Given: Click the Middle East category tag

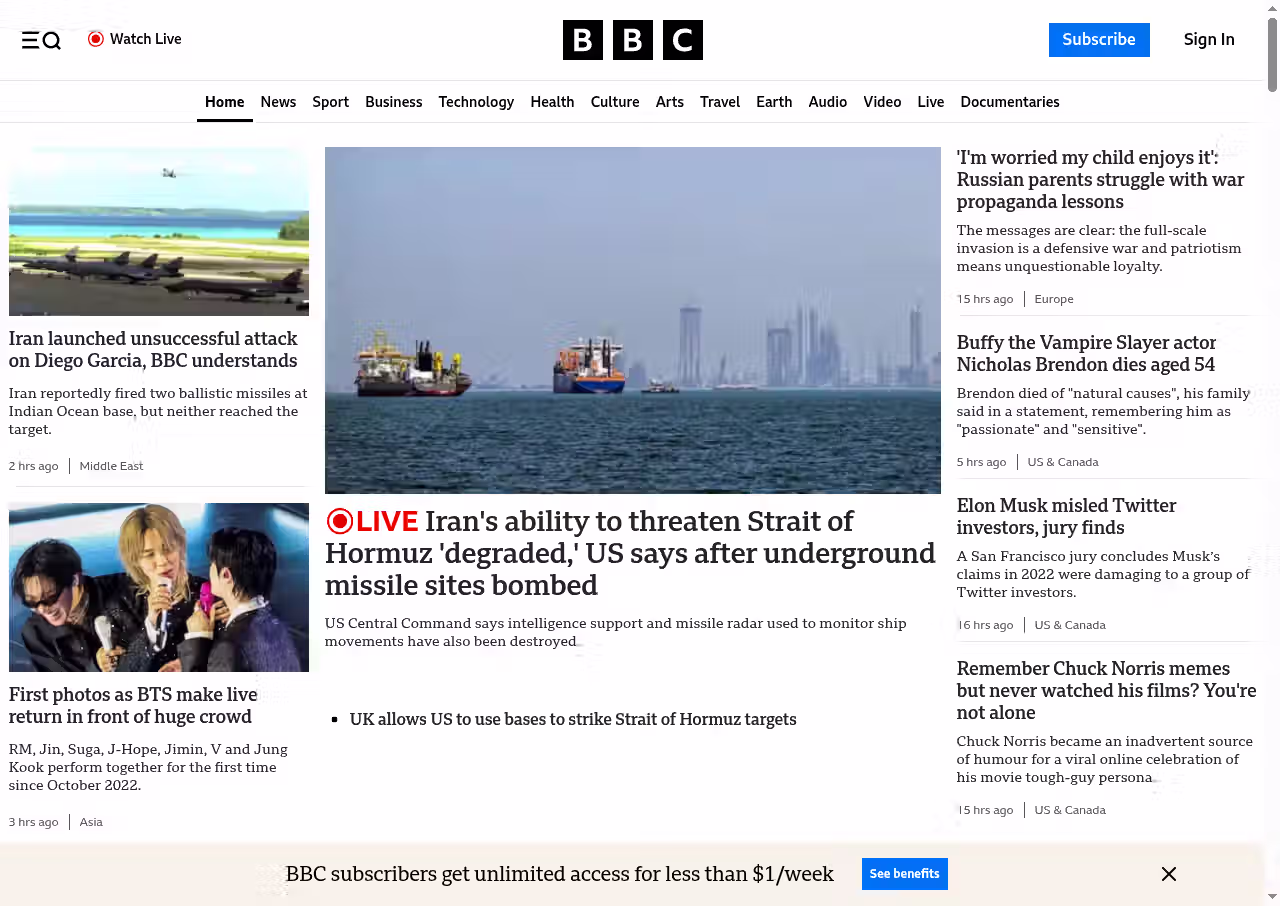Looking at the screenshot, I should pos(111,466).
